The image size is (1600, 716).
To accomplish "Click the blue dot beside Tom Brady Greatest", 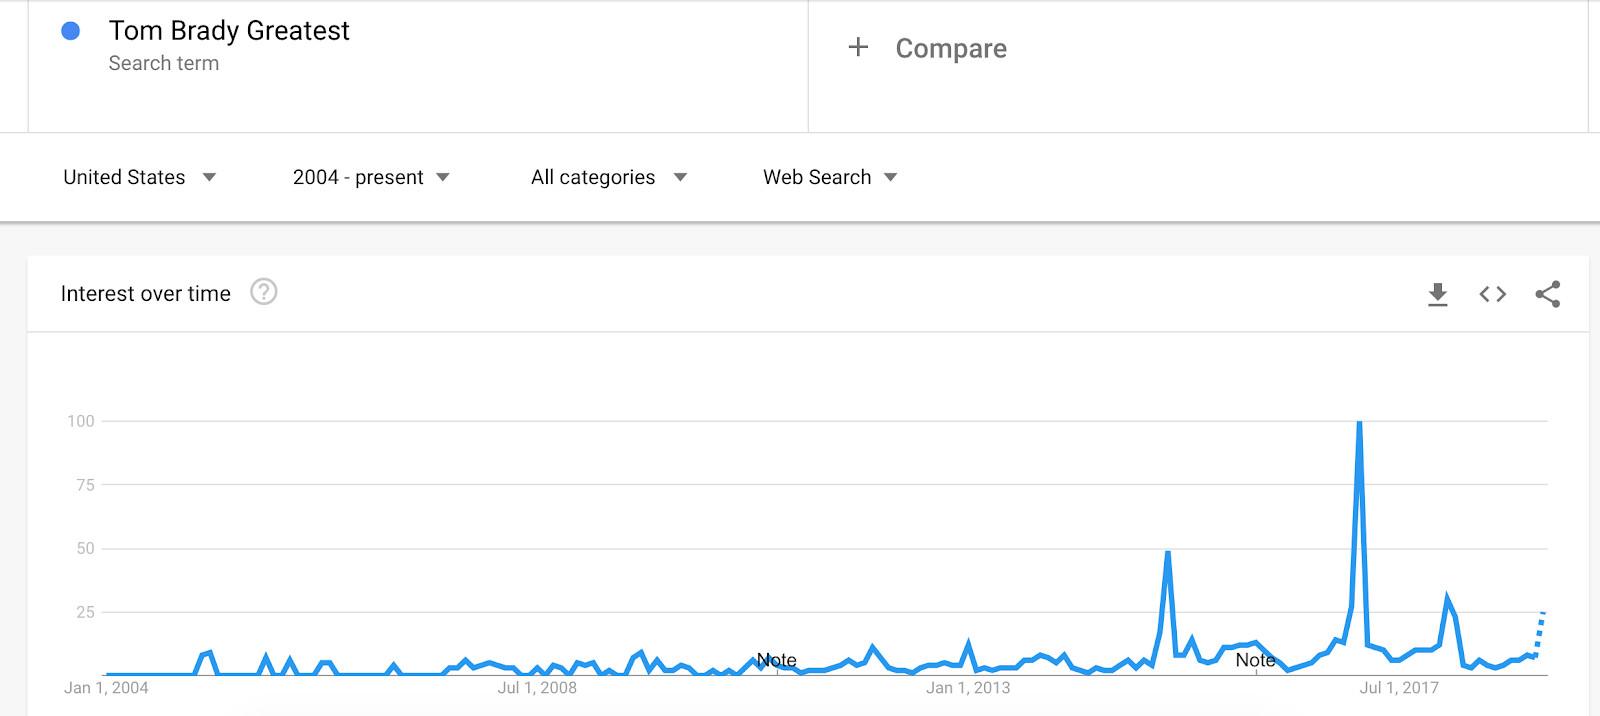I will [x=71, y=31].
